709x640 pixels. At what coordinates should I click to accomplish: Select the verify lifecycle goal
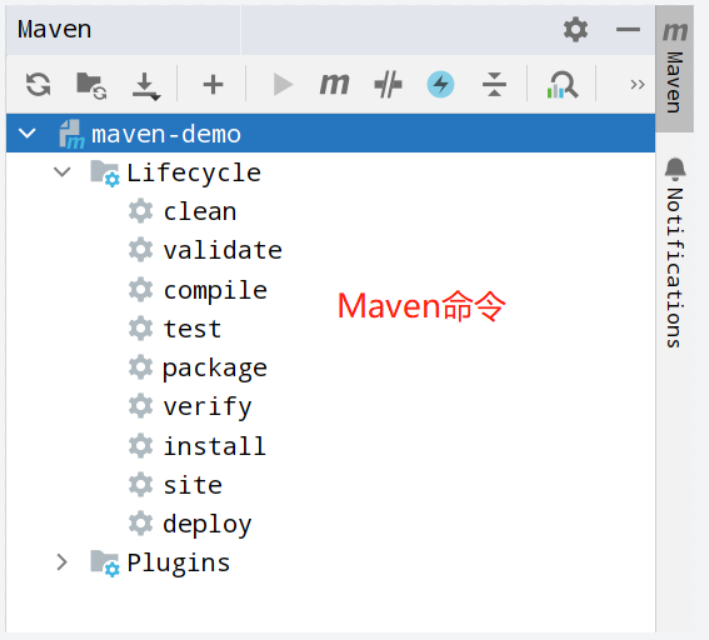(208, 408)
